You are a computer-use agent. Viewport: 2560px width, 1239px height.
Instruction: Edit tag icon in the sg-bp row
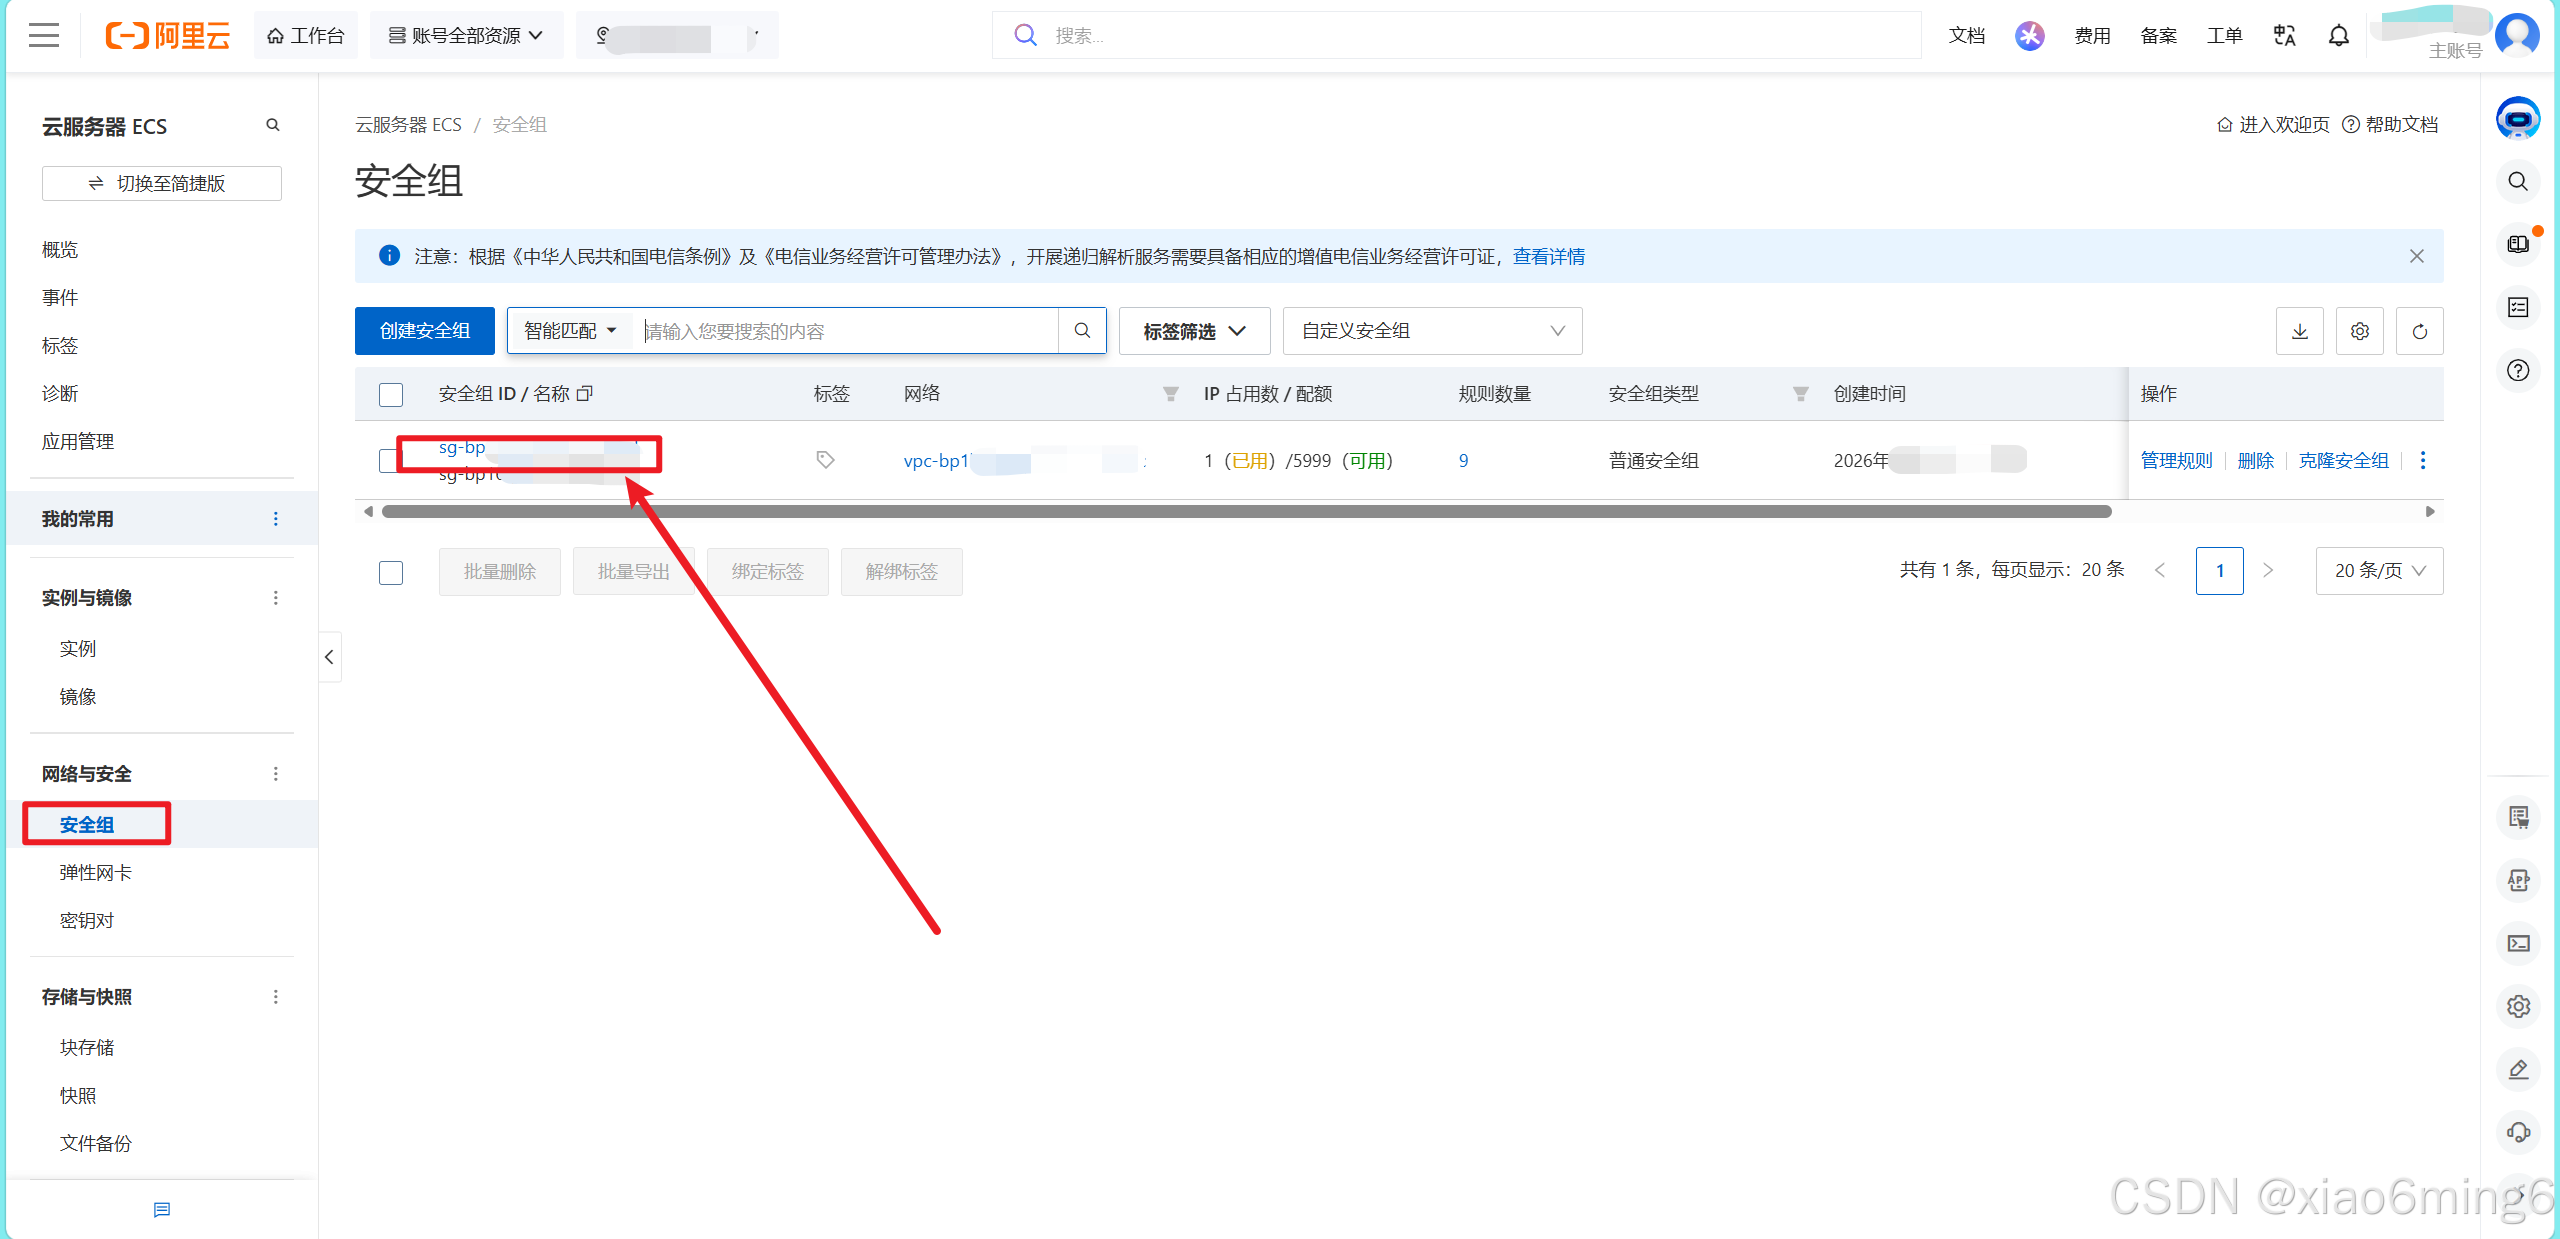coord(825,460)
